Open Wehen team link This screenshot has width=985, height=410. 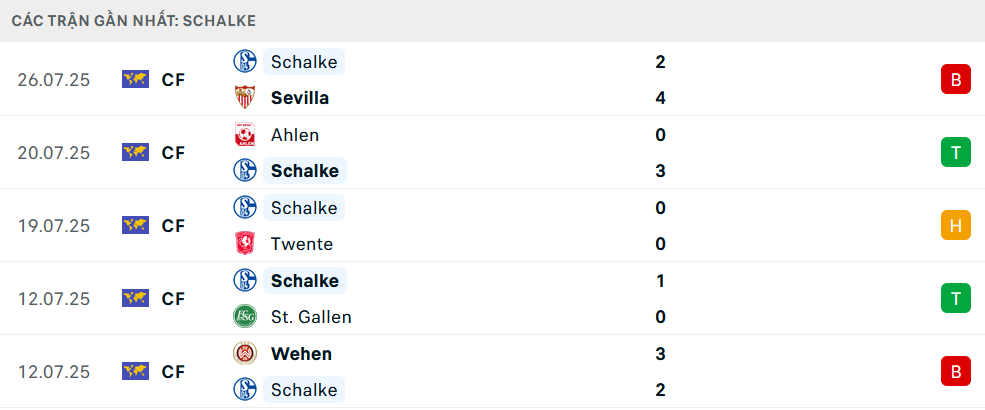click(x=301, y=353)
